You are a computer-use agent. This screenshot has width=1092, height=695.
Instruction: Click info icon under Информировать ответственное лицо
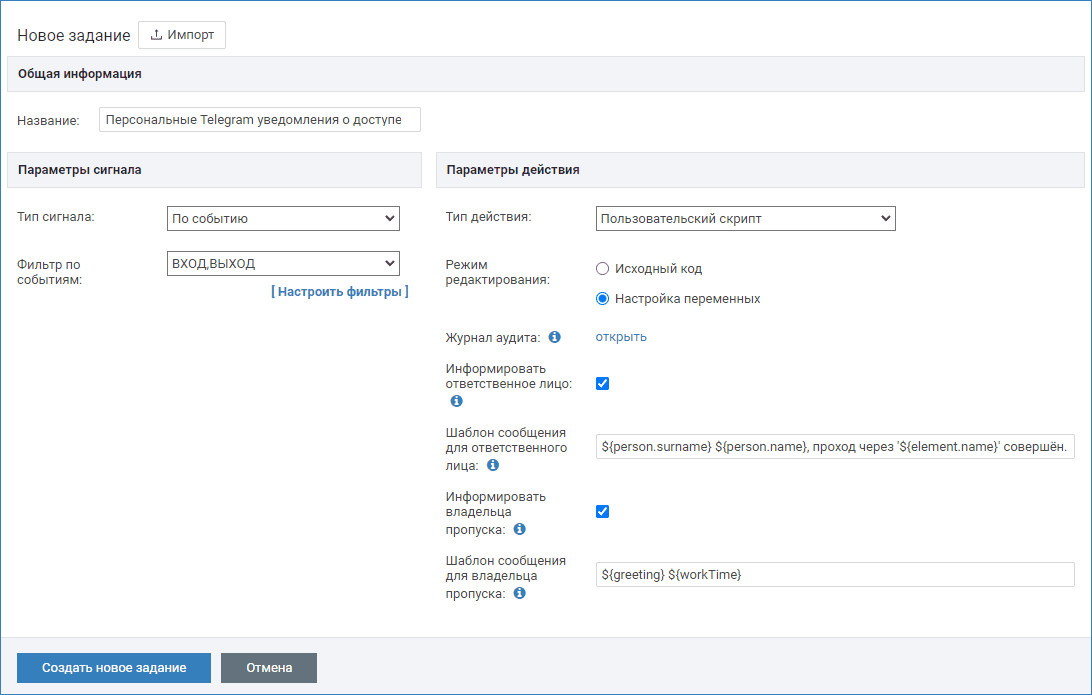point(456,401)
